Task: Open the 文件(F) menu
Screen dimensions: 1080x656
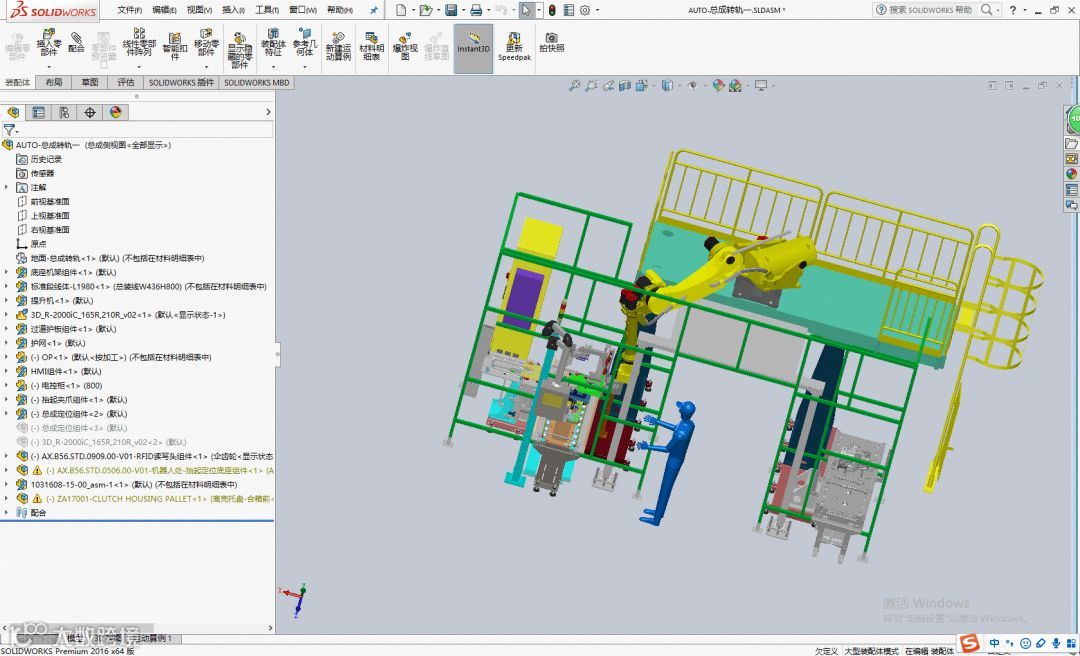Action: pos(129,10)
